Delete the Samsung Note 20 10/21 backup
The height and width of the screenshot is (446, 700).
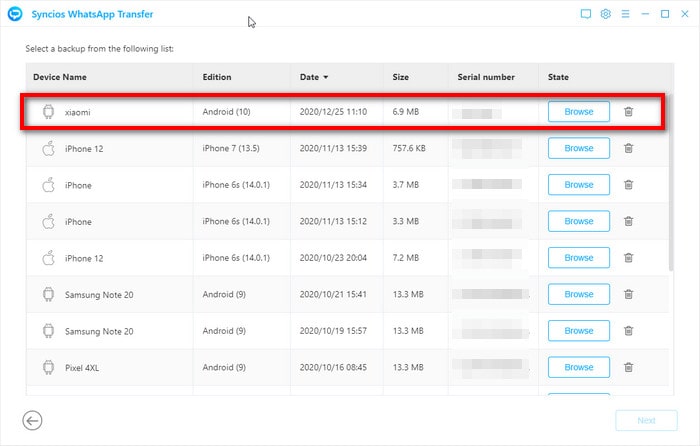[x=629, y=295]
